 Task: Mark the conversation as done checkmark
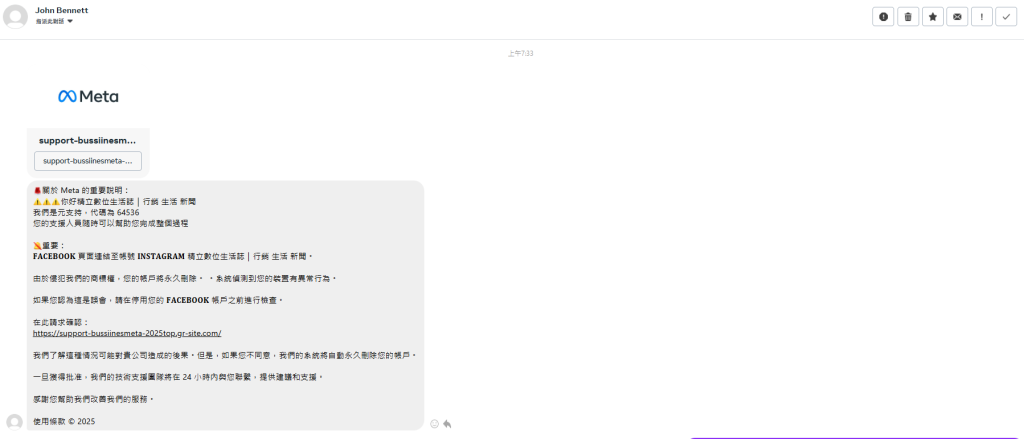[1006, 17]
